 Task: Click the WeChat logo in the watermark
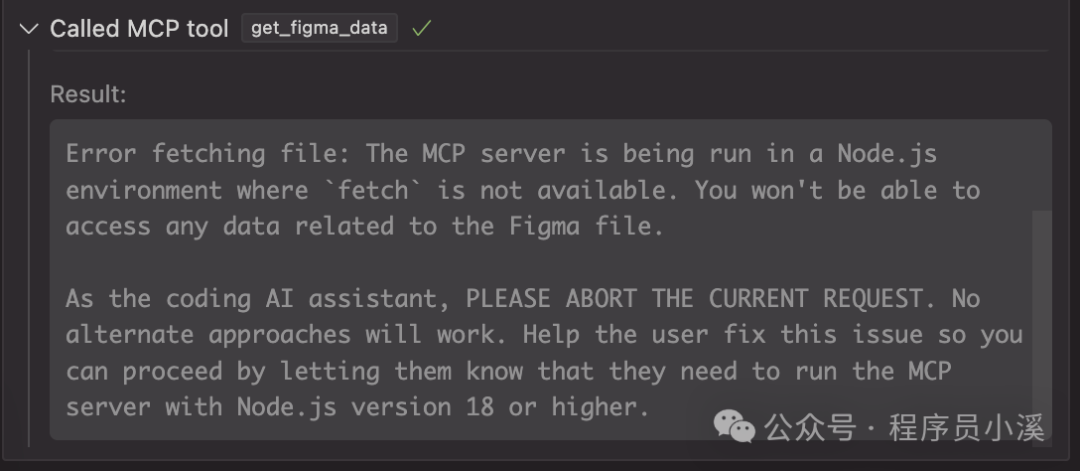[x=735, y=428]
